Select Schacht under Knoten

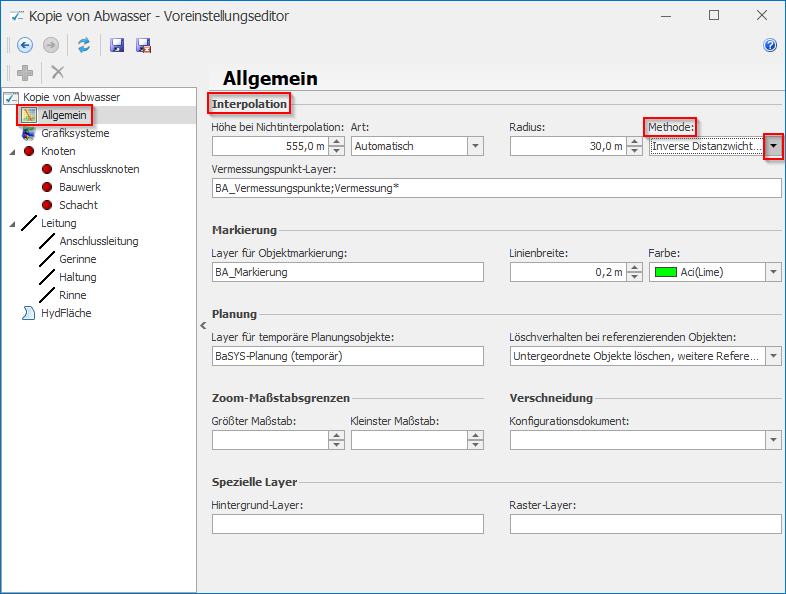78,205
